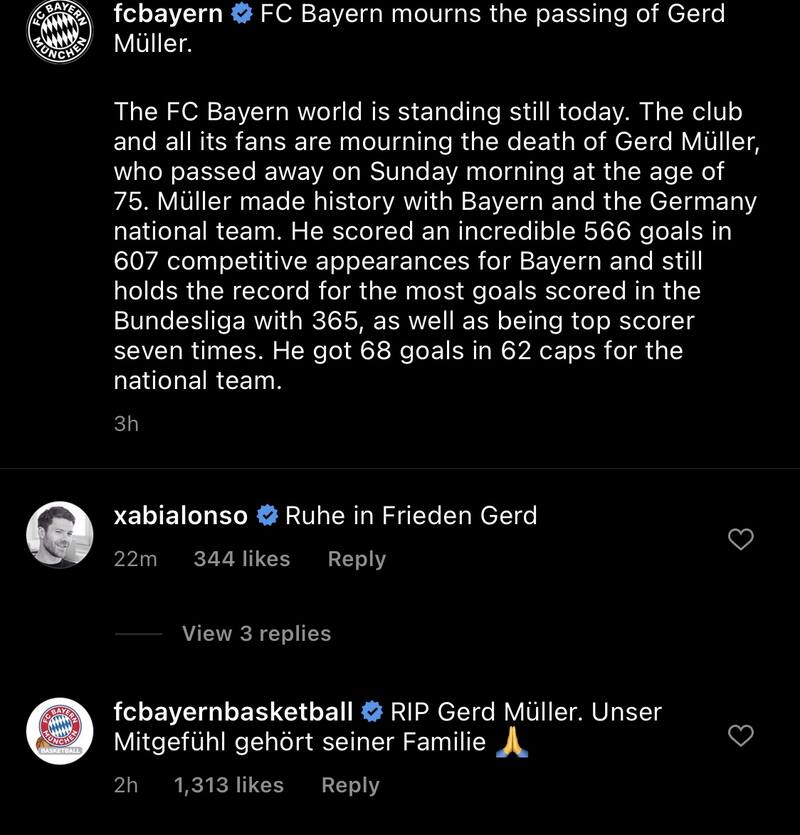View the 1,313 likes list

(x=228, y=785)
